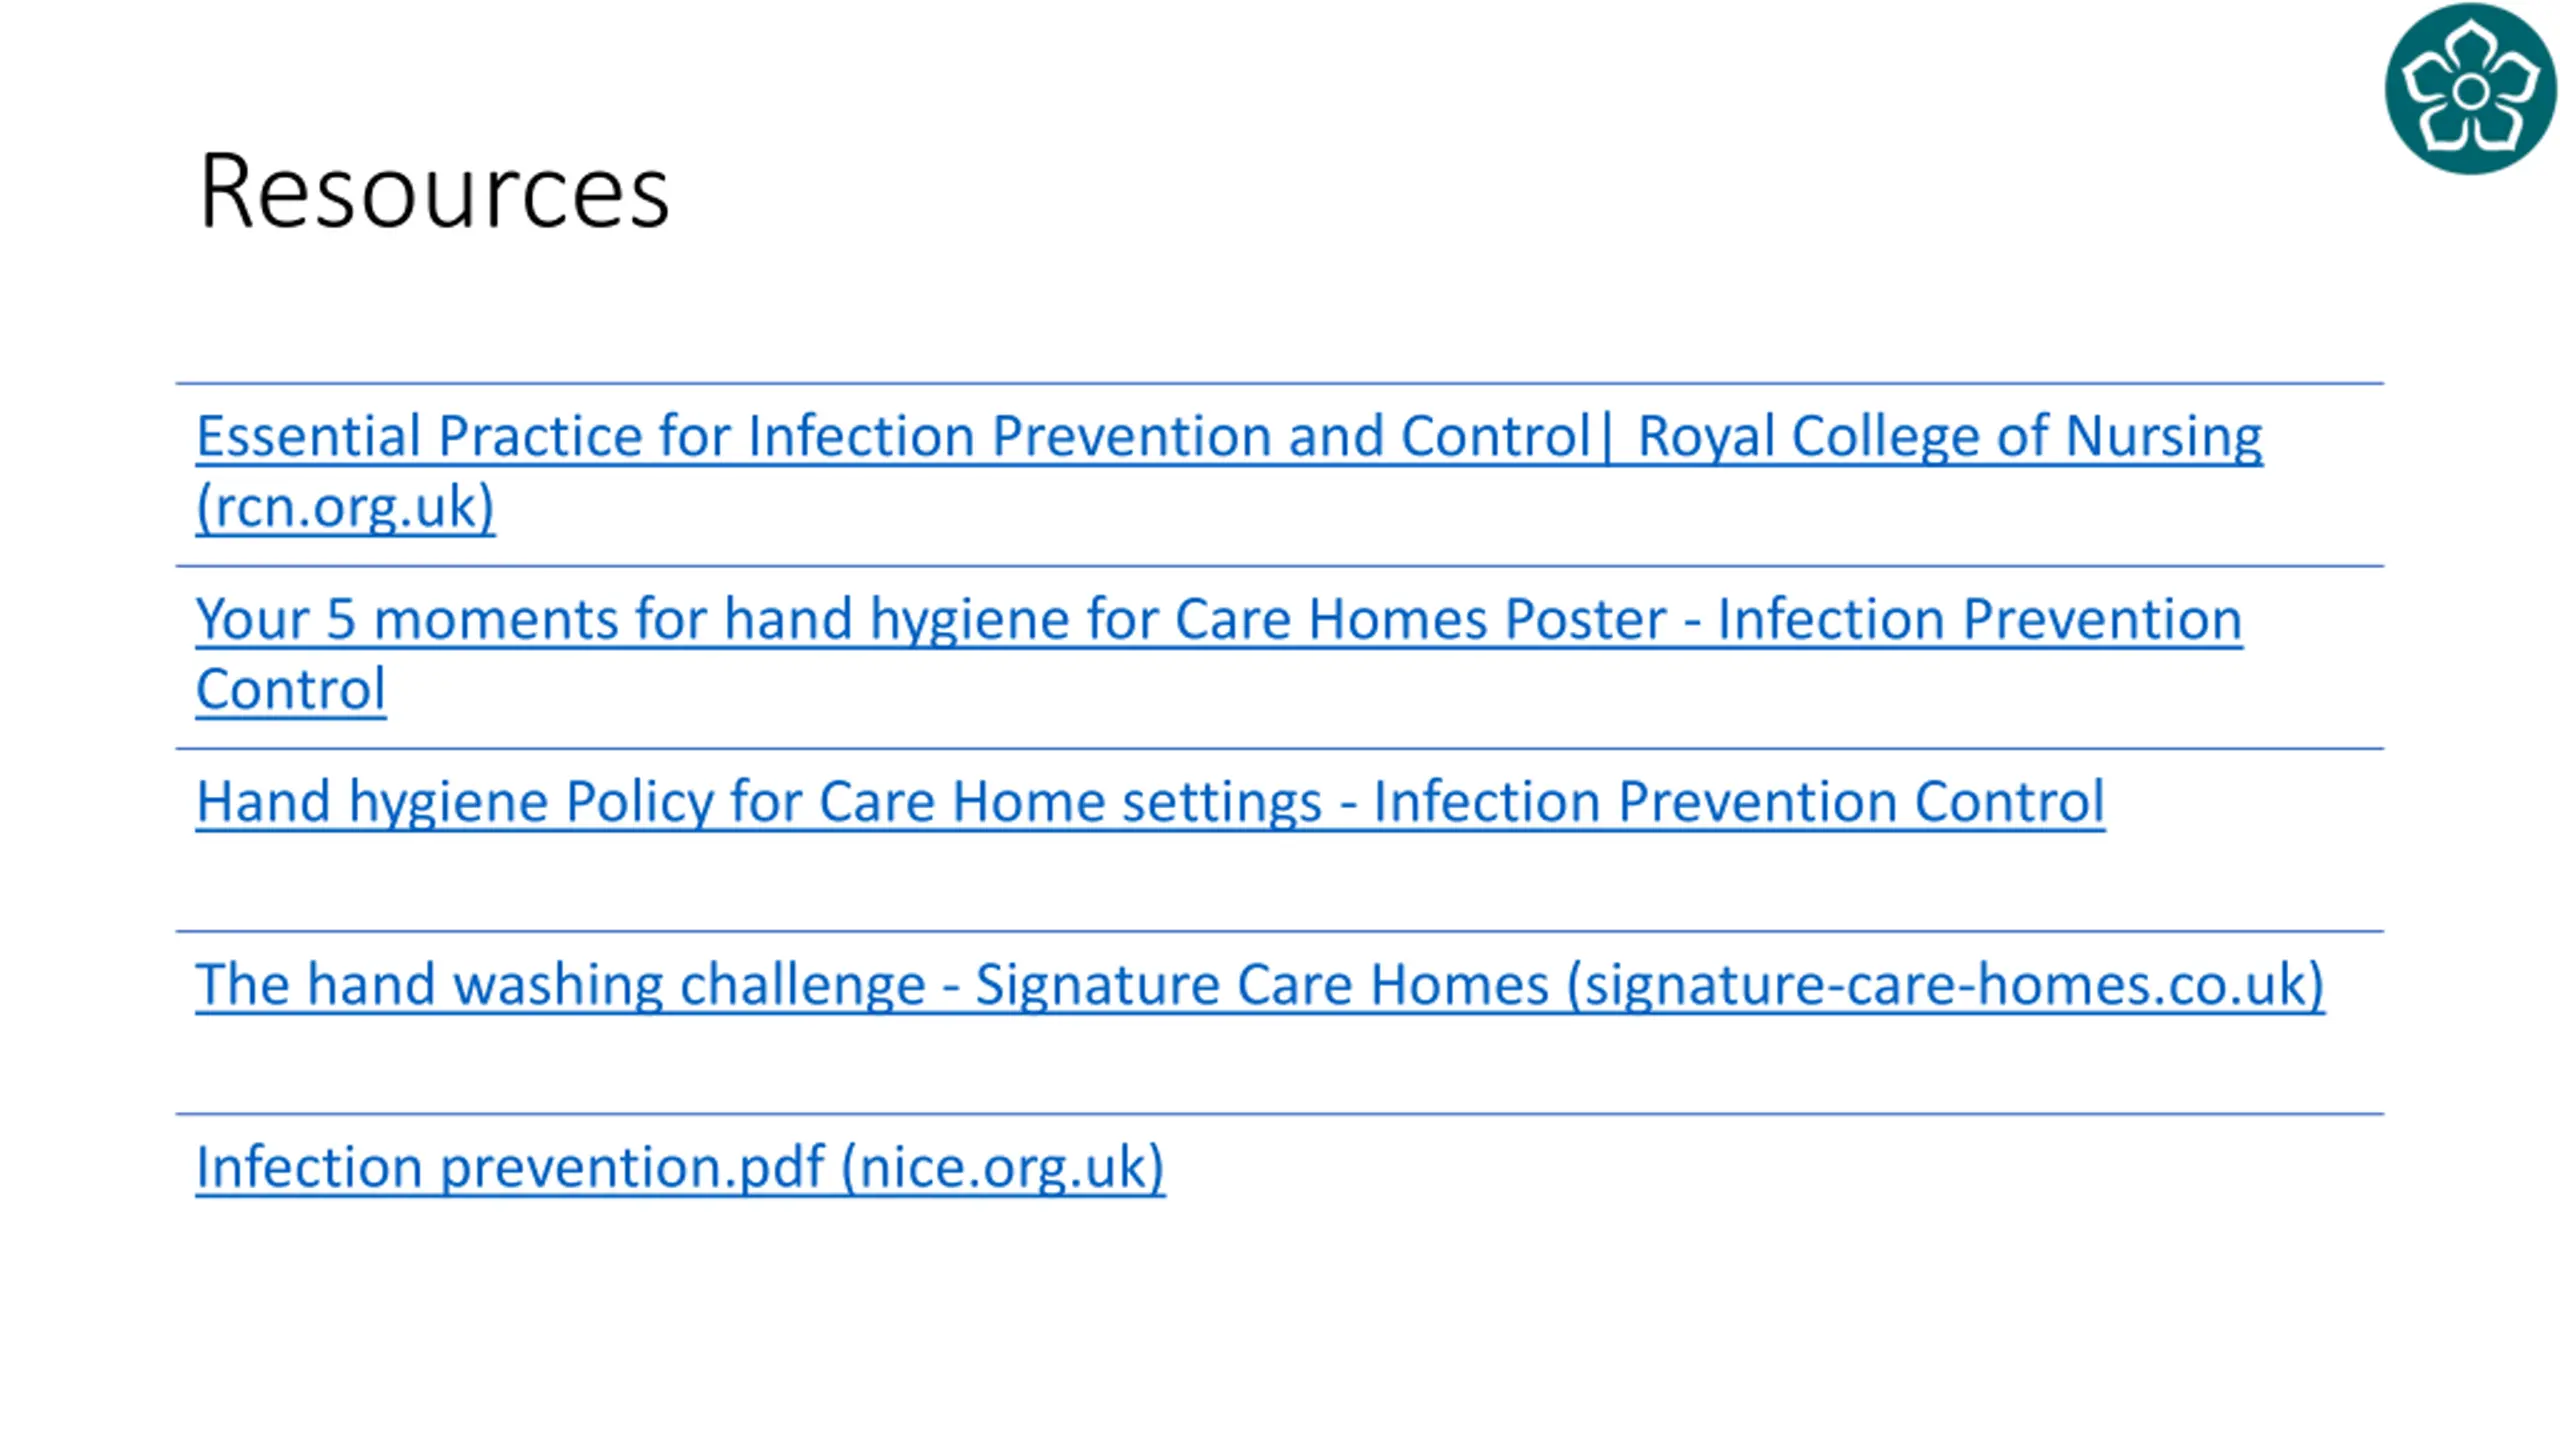Click the word Poster in second link
The width and height of the screenshot is (2560, 1440).
(1585, 619)
